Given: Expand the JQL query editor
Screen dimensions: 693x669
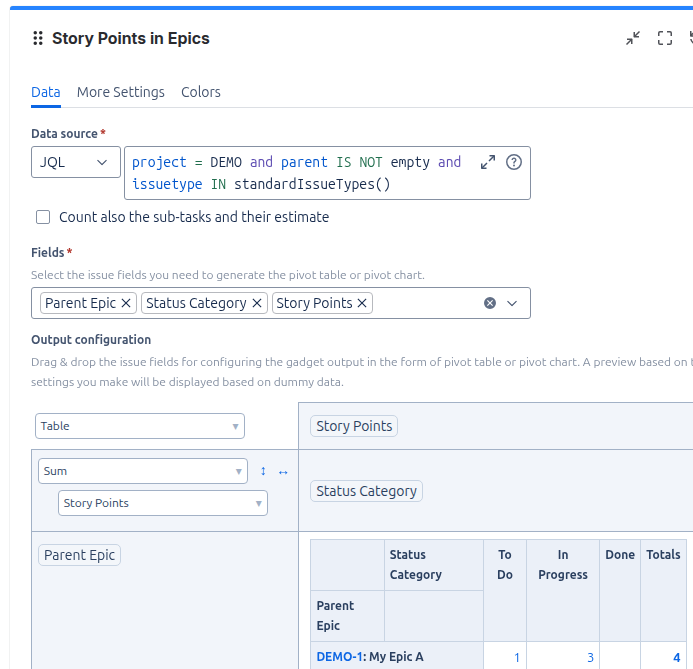Looking at the screenshot, I should pyautogui.click(x=488, y=162).
